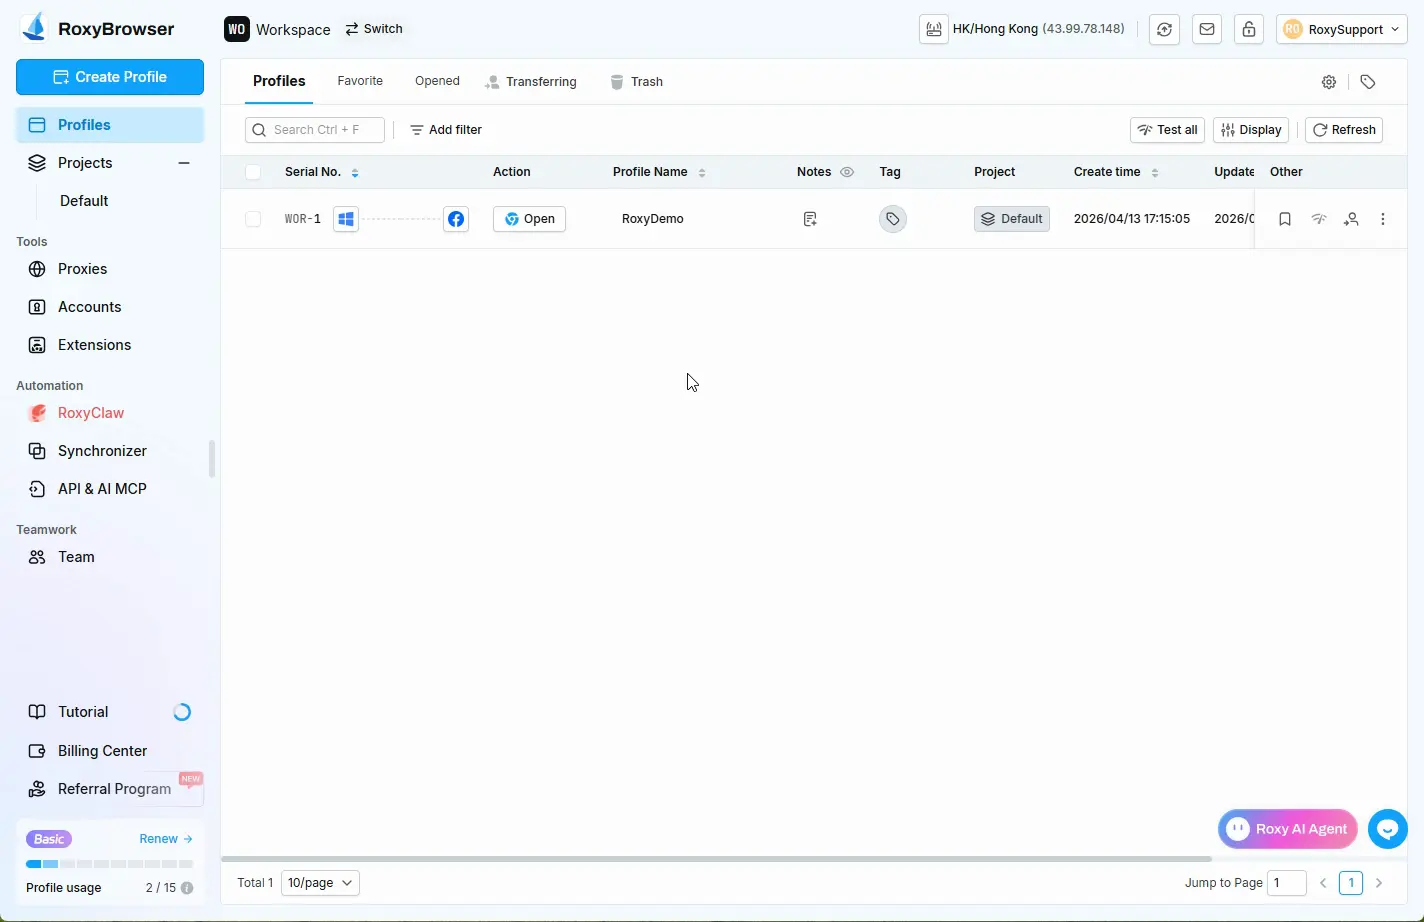Open the 10/page size dropdown
1424x922 pixels.
coord(320,883)
